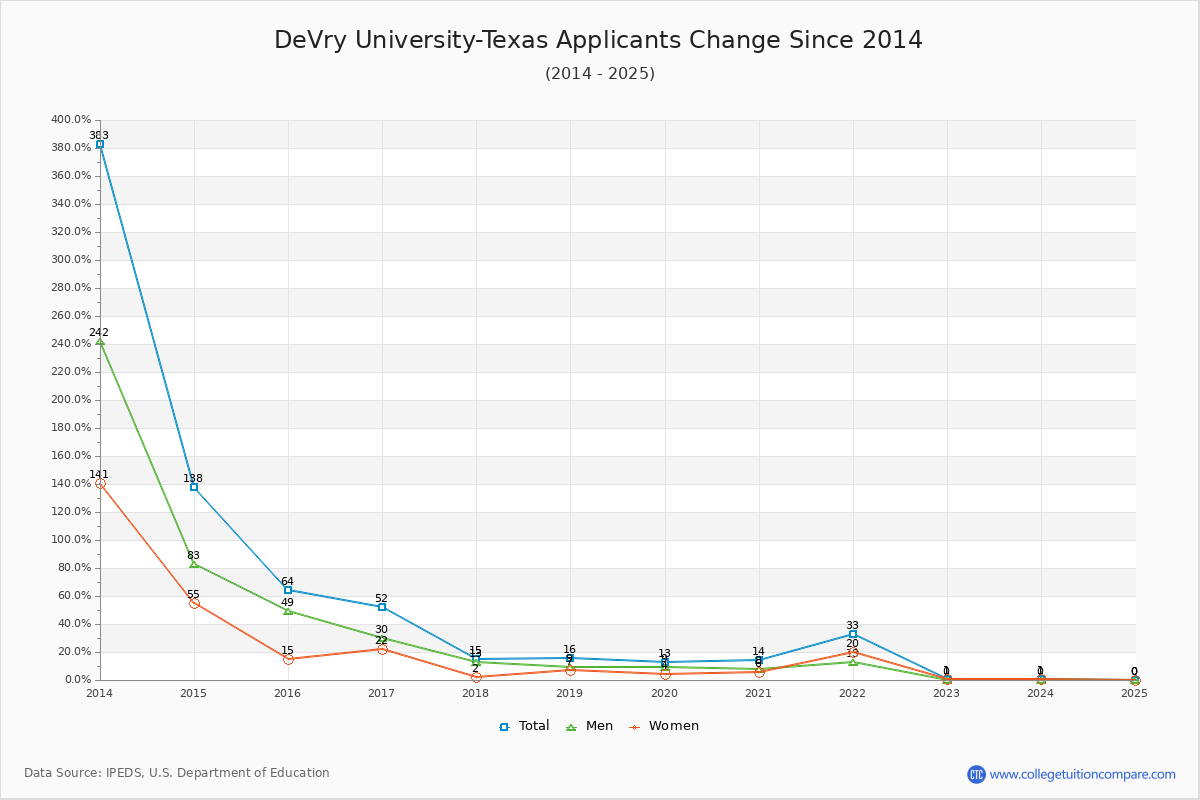
Task: Click the 200.0% y-axis label
Action: [x=71, y=400]
